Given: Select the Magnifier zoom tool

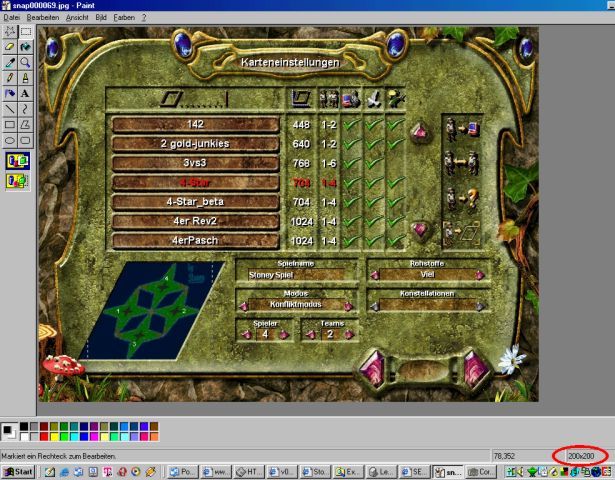Looking at the screenshot, I should tap(25, 63).
